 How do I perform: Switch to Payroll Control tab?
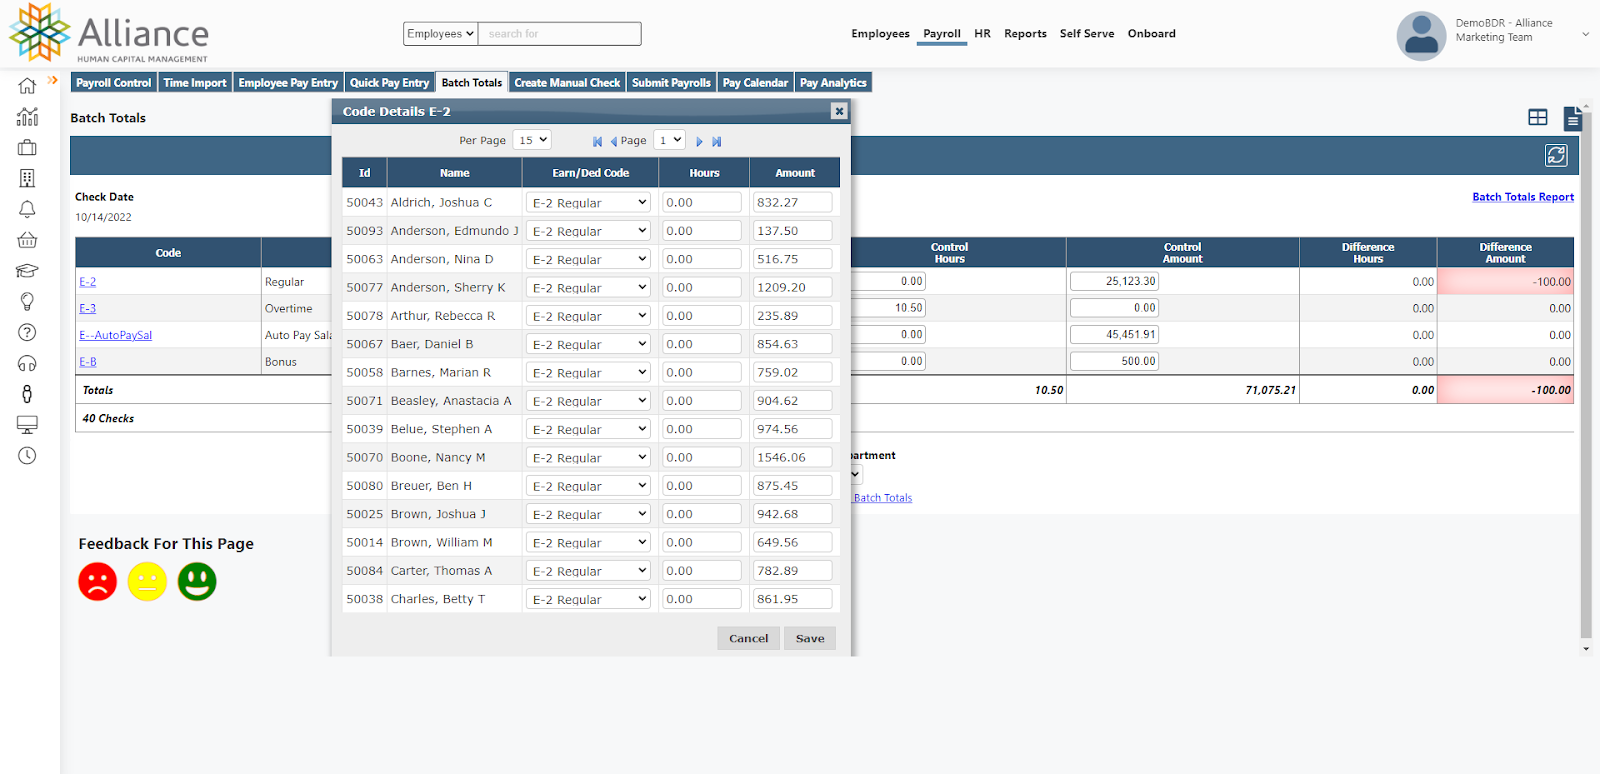pyautogui.click(x=113, y=83)
